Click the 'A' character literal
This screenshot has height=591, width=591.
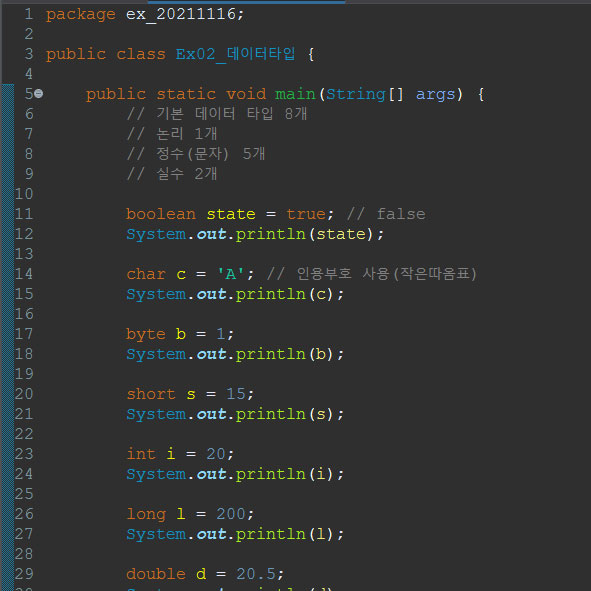[x=231, y=274]
